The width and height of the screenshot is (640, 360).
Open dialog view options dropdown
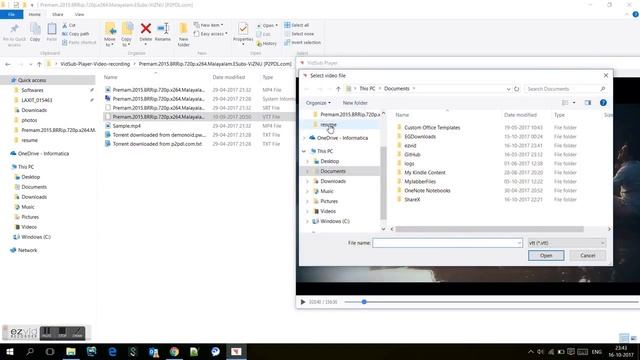tap(574, 103)
